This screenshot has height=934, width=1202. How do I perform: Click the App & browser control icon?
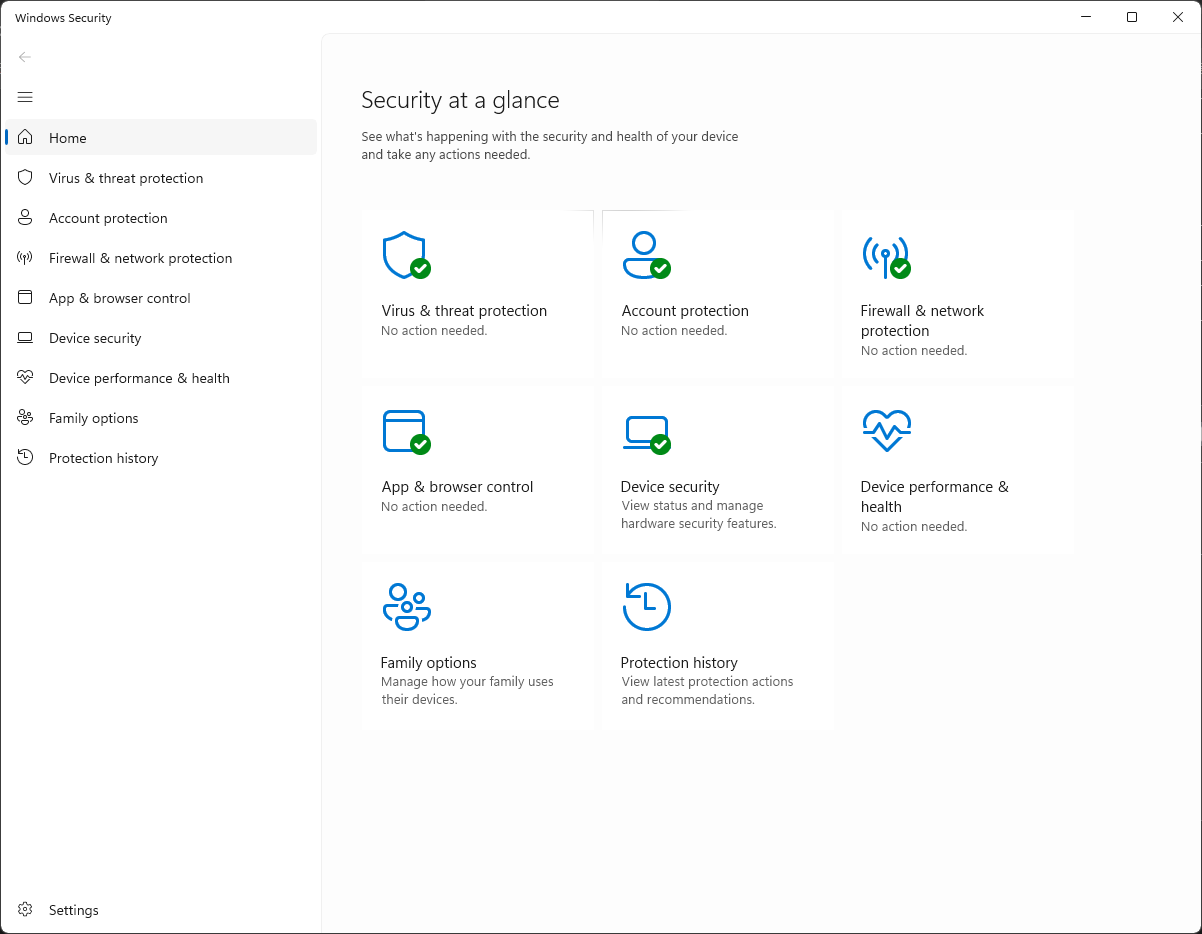[405, 430]
